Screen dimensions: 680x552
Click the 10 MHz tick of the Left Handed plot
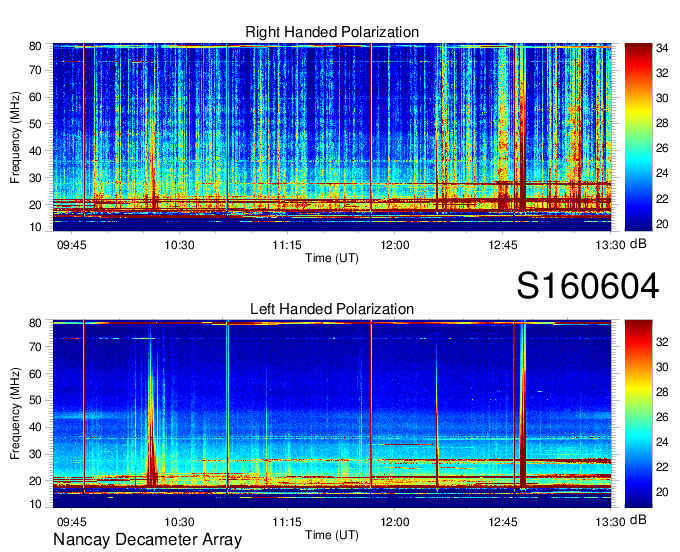coord(35,504)
